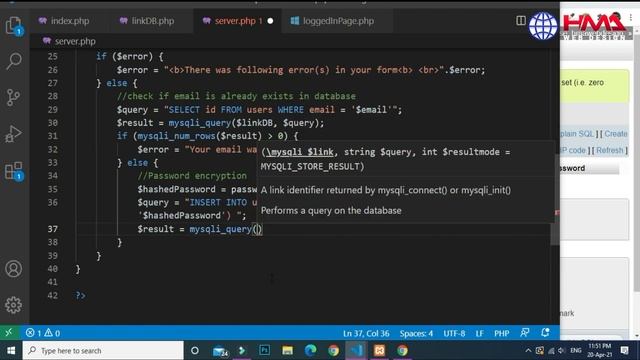Change language mode via PHP

coord(502,333)
